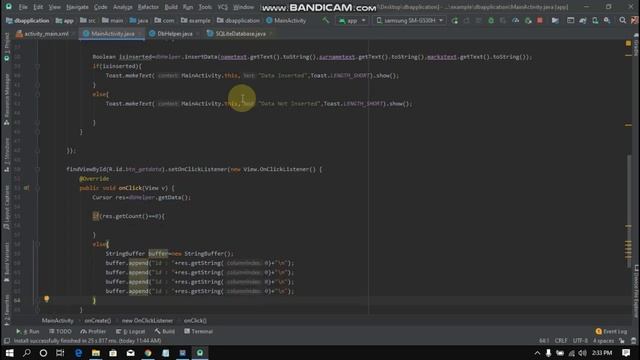Open the app run configuration dropdown
Screen dimensions: 640x360
tap(352, 20)
